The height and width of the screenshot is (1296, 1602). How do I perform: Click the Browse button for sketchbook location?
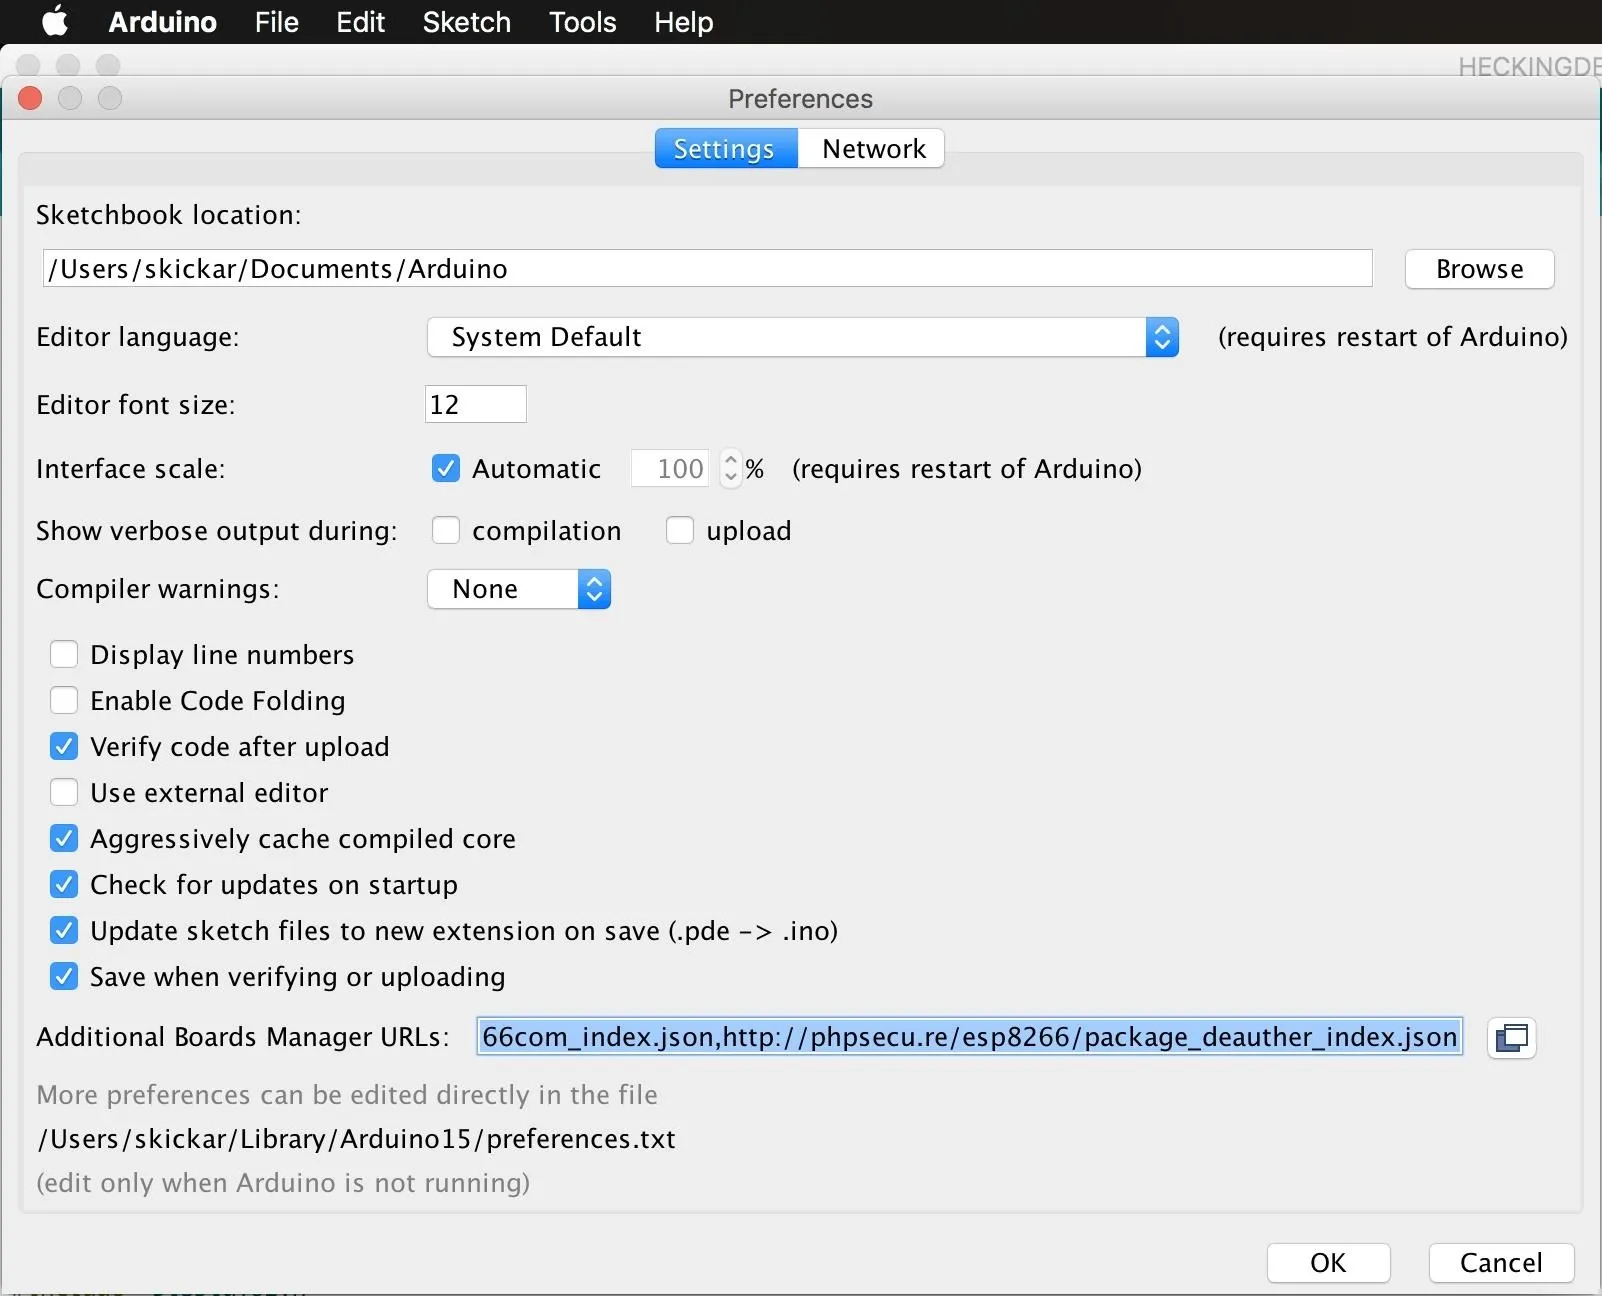1479,269
